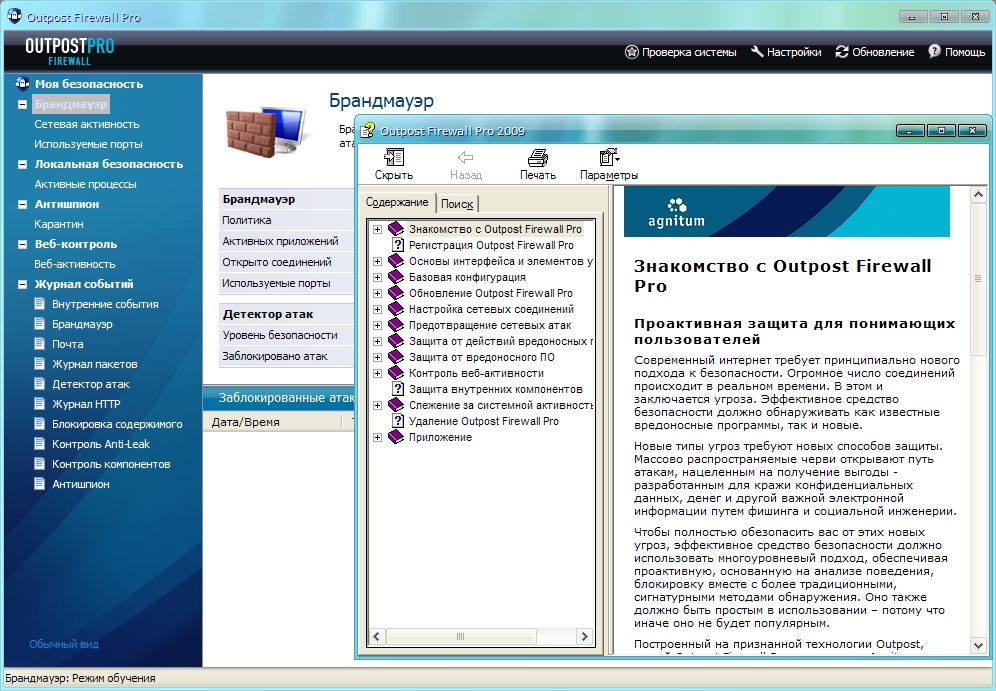Viewport: 996px width, 691px height.
Task: Collapse the Брандмауэр sidebar section
Action: (x=22, y=104)
